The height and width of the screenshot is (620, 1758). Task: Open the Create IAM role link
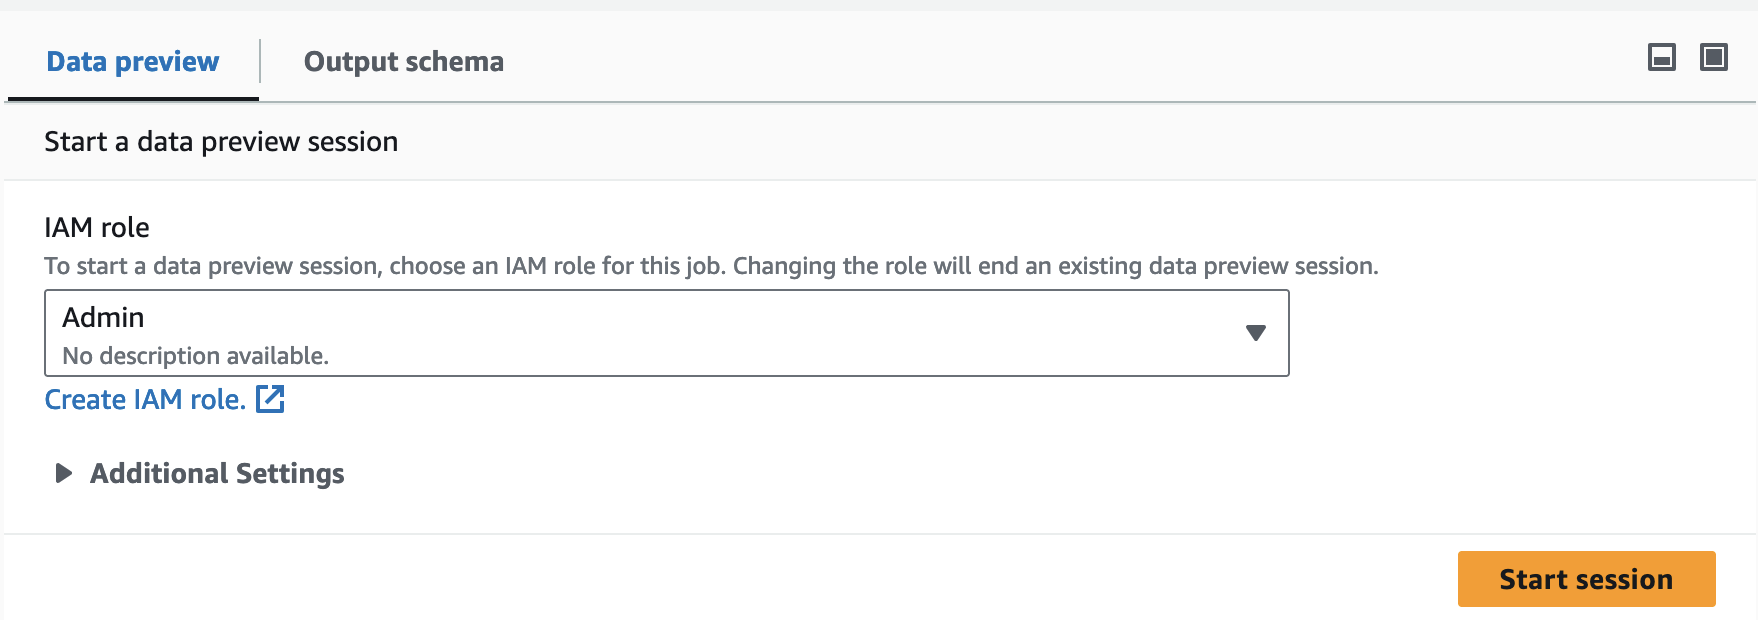tap(143, 399)
